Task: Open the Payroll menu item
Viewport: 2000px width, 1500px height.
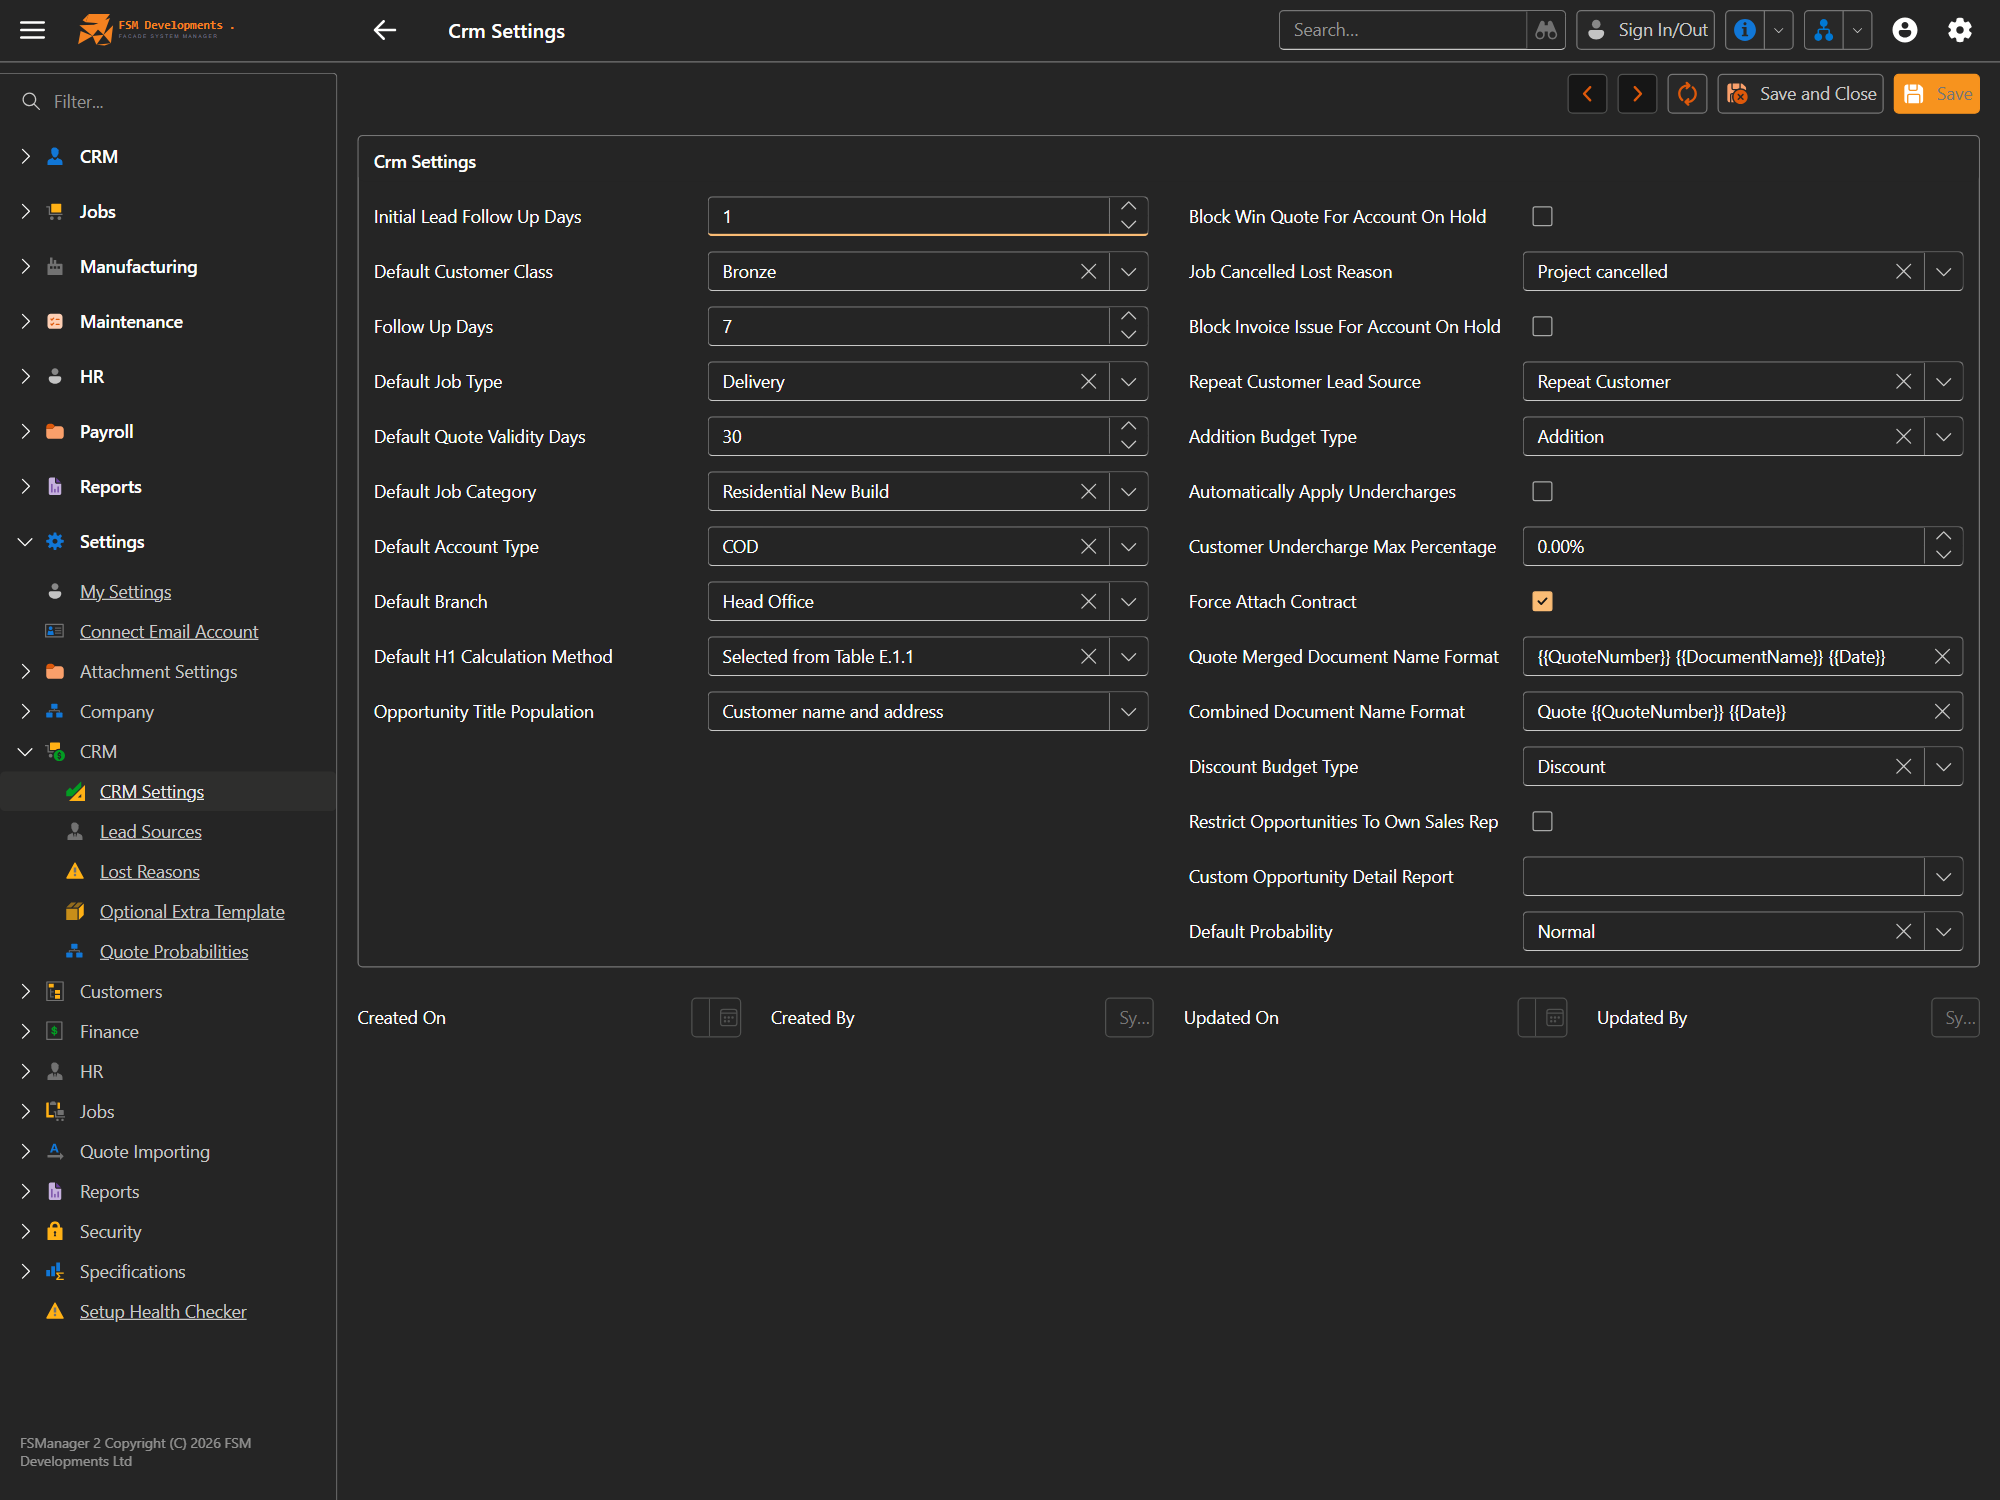Action: (106, 431)
